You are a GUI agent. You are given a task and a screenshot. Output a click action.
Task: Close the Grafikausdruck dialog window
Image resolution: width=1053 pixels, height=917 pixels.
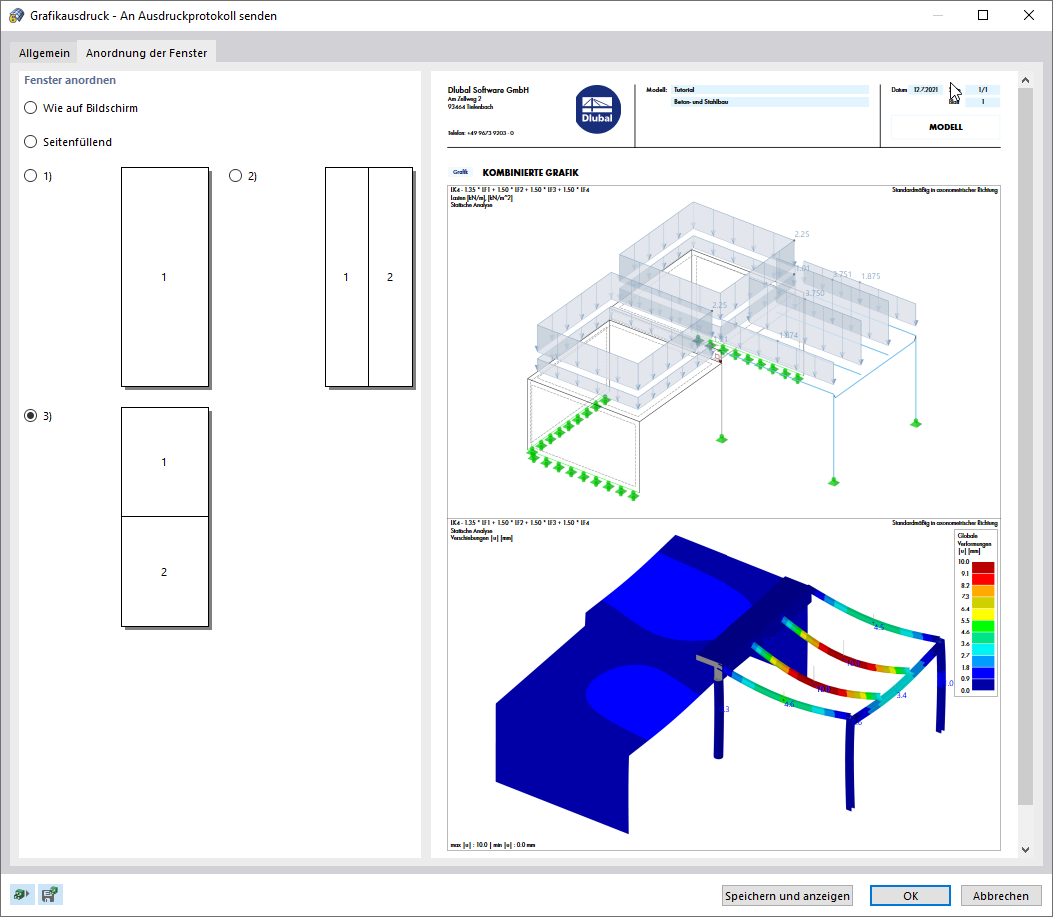[1028, 15]
